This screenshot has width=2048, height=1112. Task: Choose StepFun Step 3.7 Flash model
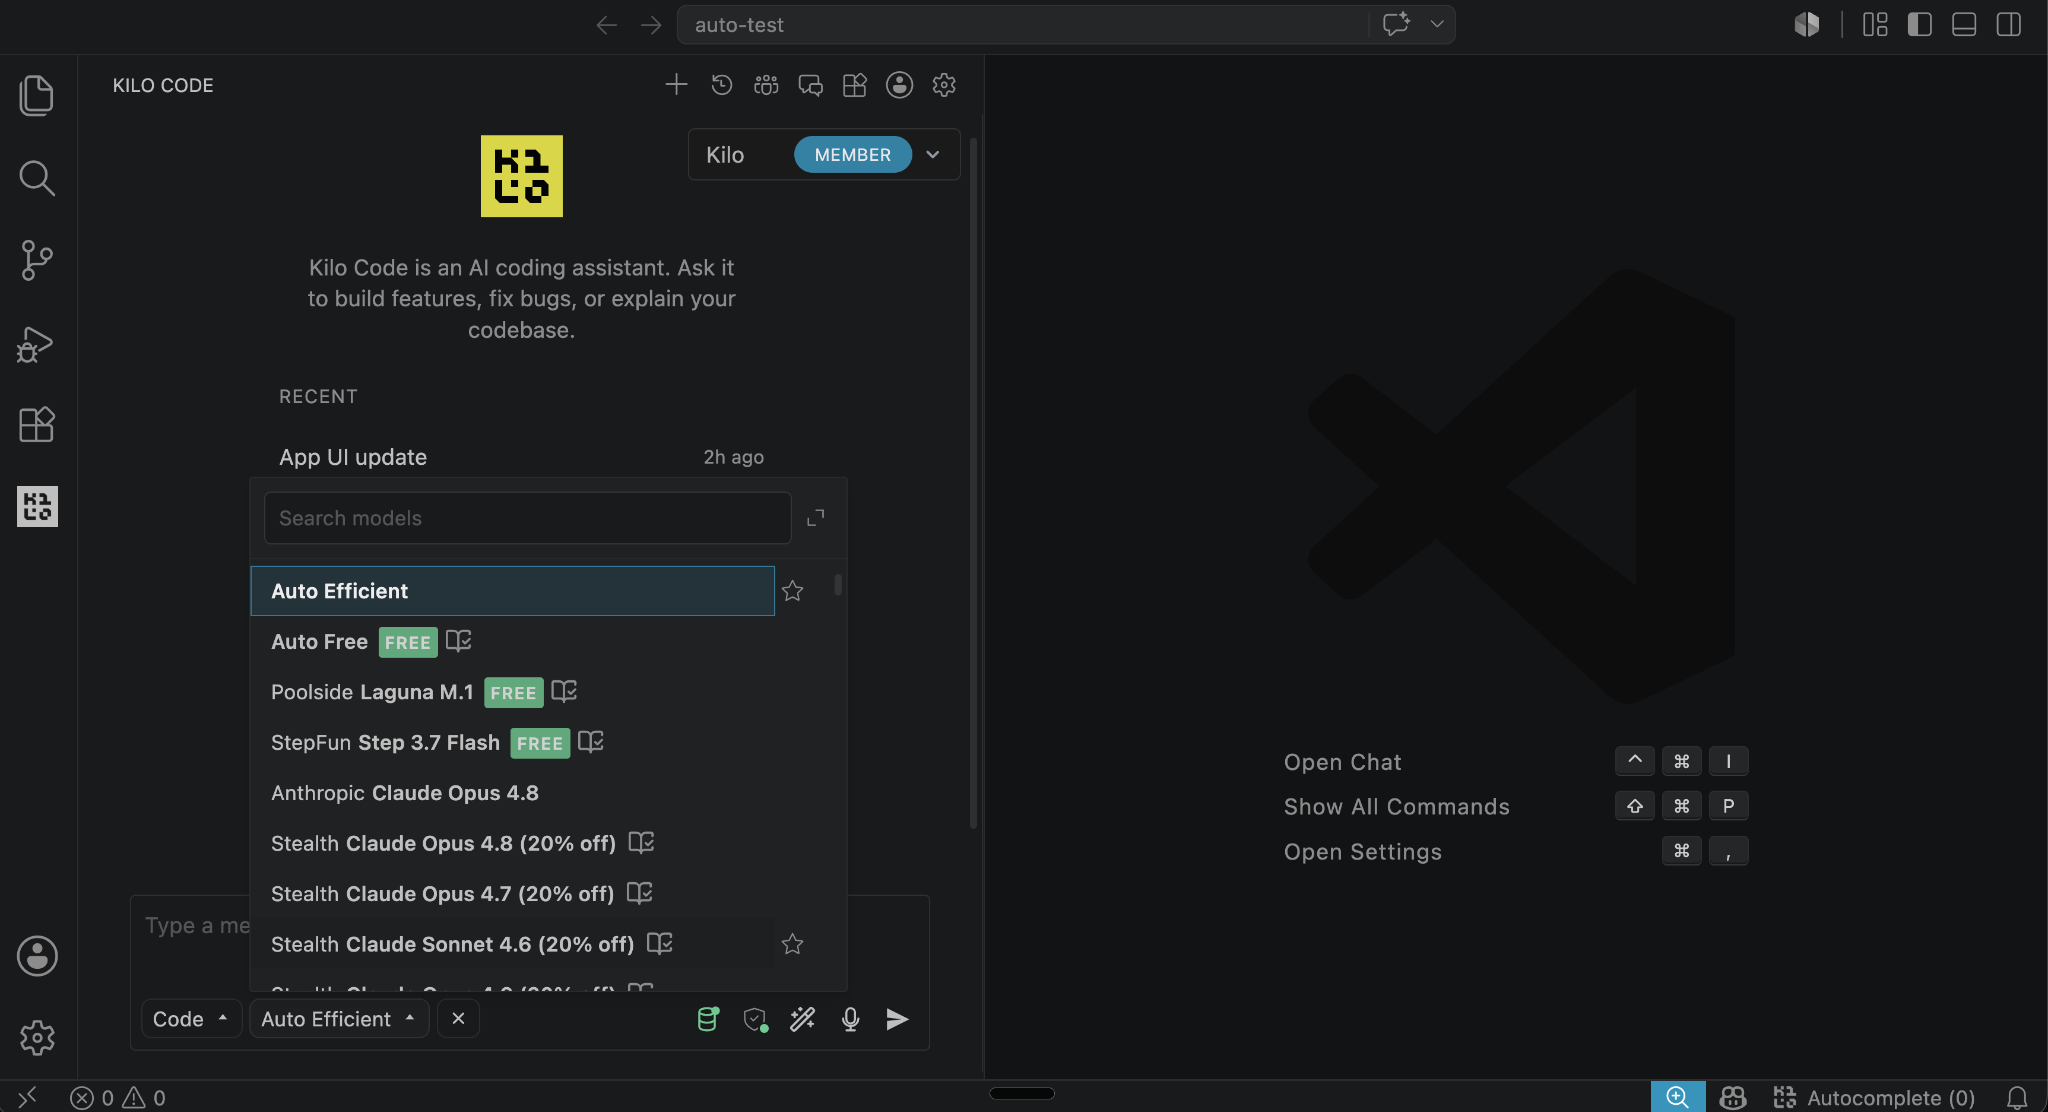click(x=512, y=743)
